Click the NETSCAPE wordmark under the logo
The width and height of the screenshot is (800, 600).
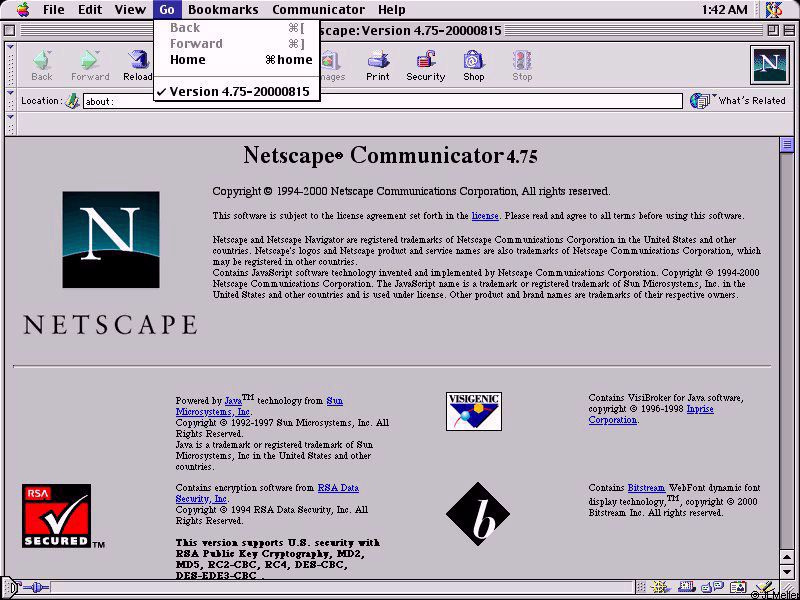(x=110, y=324)
